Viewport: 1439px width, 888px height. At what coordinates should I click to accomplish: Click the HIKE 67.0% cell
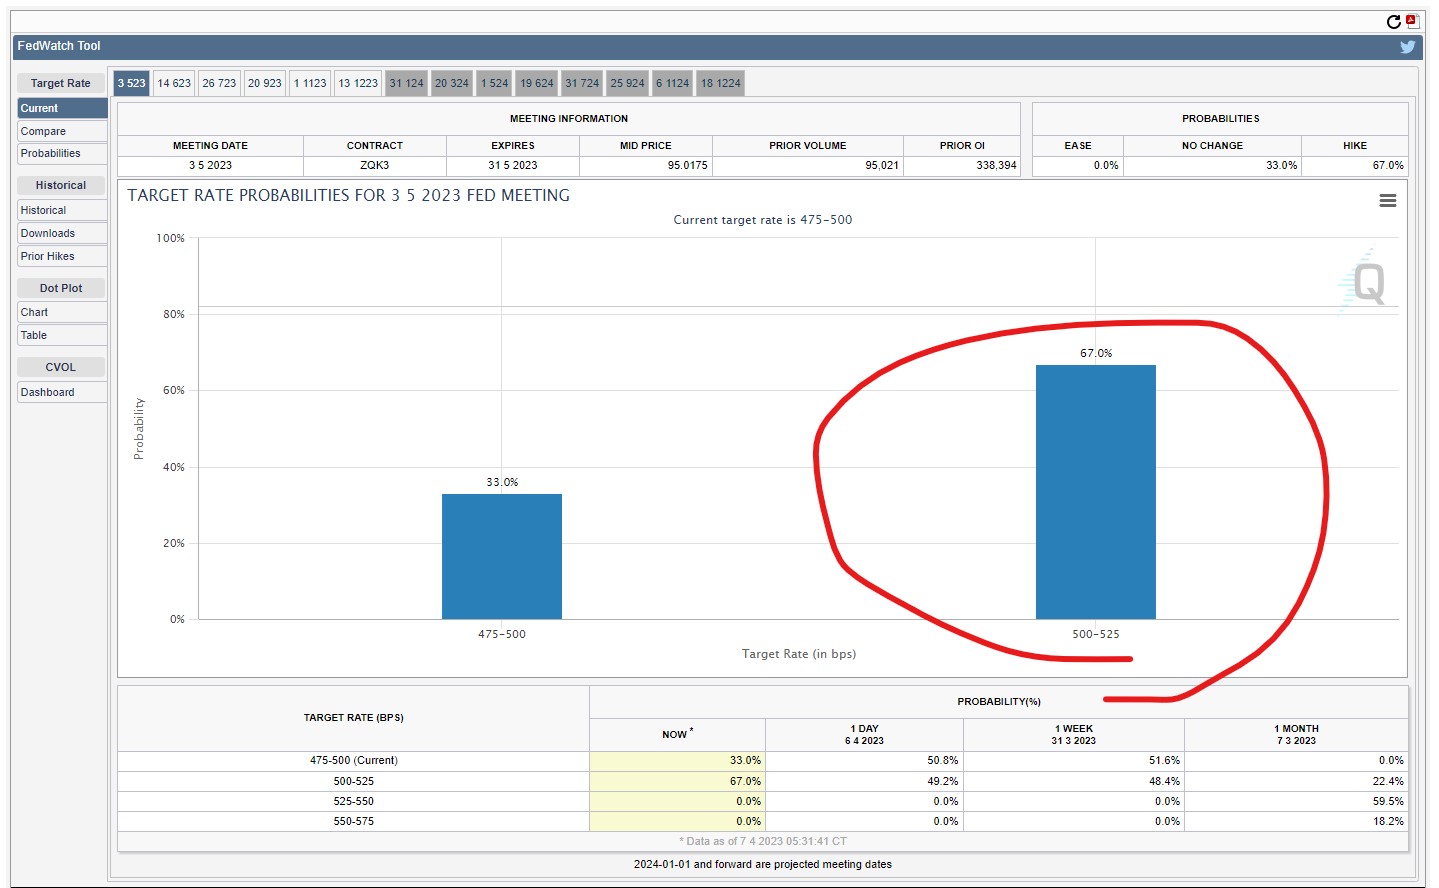(x=1355, y=166)
